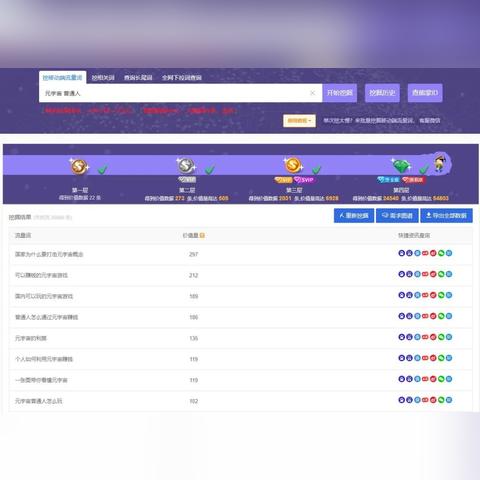Click keyword 一张图带你看懂元宇宙
Image resolution: width=480 pixels, height=480 pixels.
click(41, 380)
